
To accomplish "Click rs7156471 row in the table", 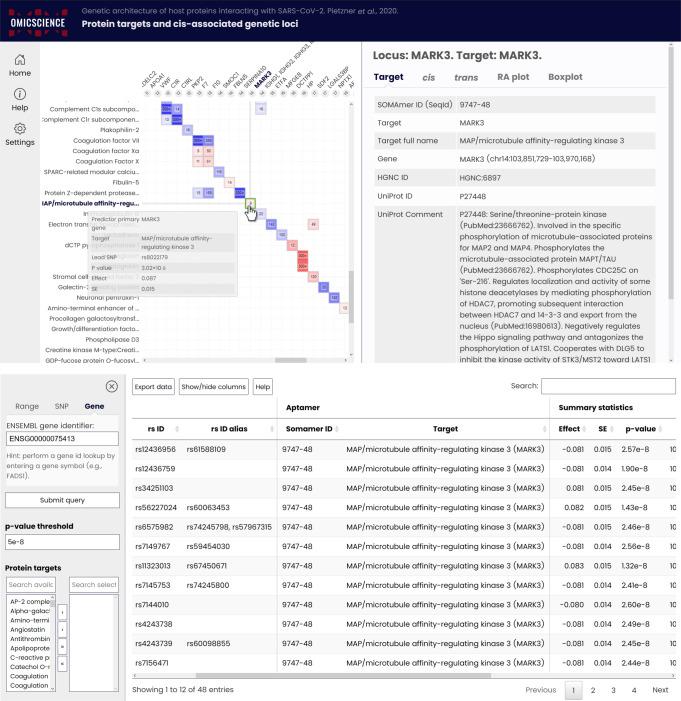I will (x=404, y=663).
